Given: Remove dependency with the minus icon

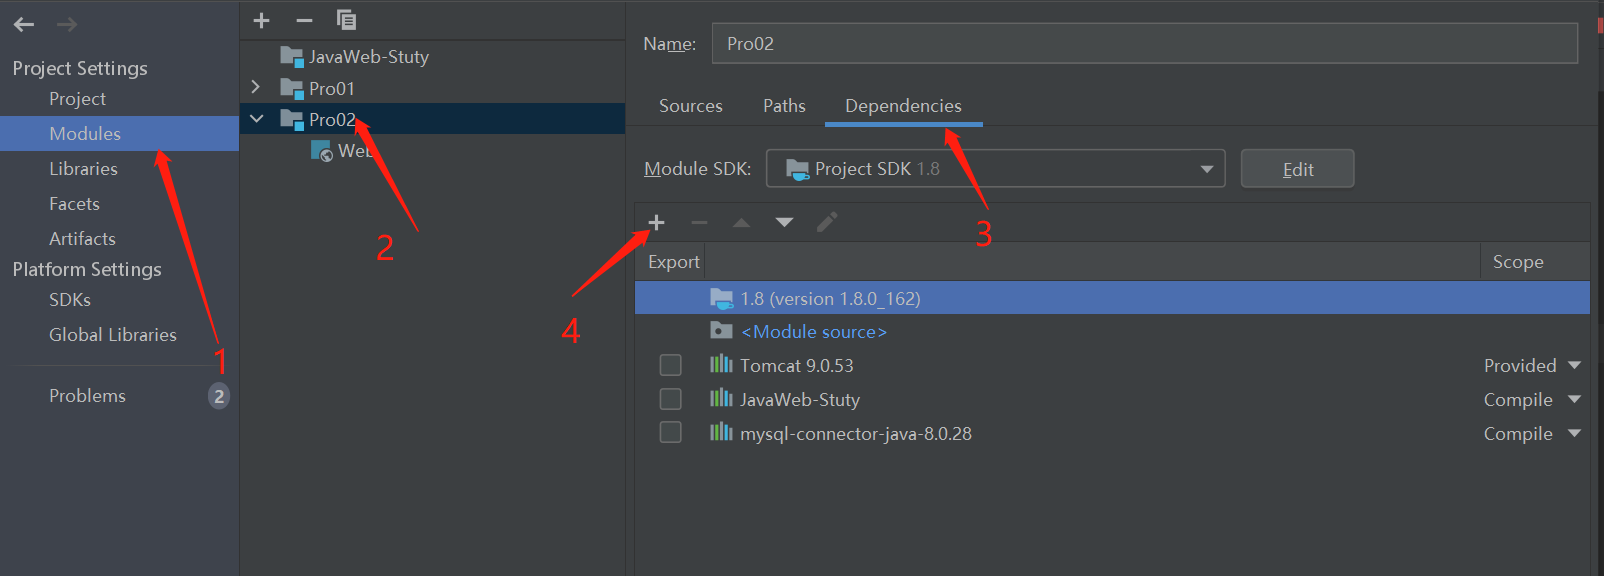Looking at the screenshot, I should click(x=699, y=222).
